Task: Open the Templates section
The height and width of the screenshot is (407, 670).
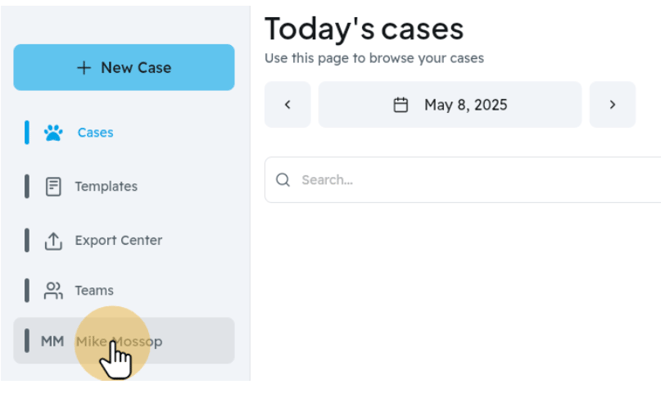Action: (124, 187)
